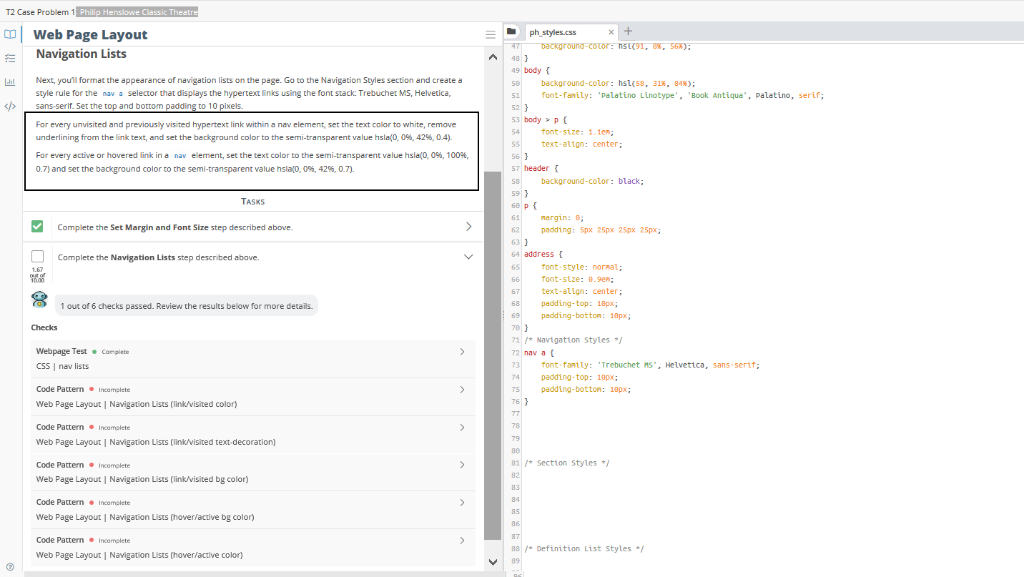The width and height of the screenshot is (1024, 577).
Task: Click the 'header {' selector line
Action: click(x=541, y=168)
